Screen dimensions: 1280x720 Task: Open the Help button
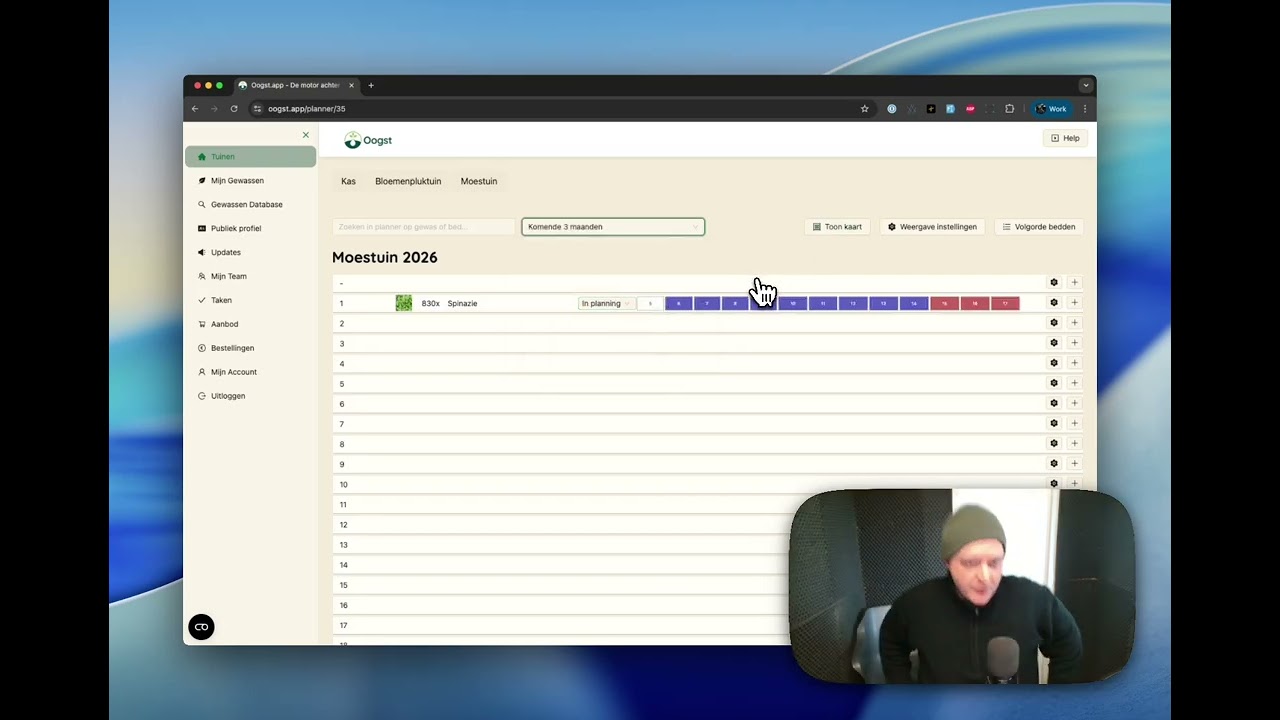[x=1065, y=138]
